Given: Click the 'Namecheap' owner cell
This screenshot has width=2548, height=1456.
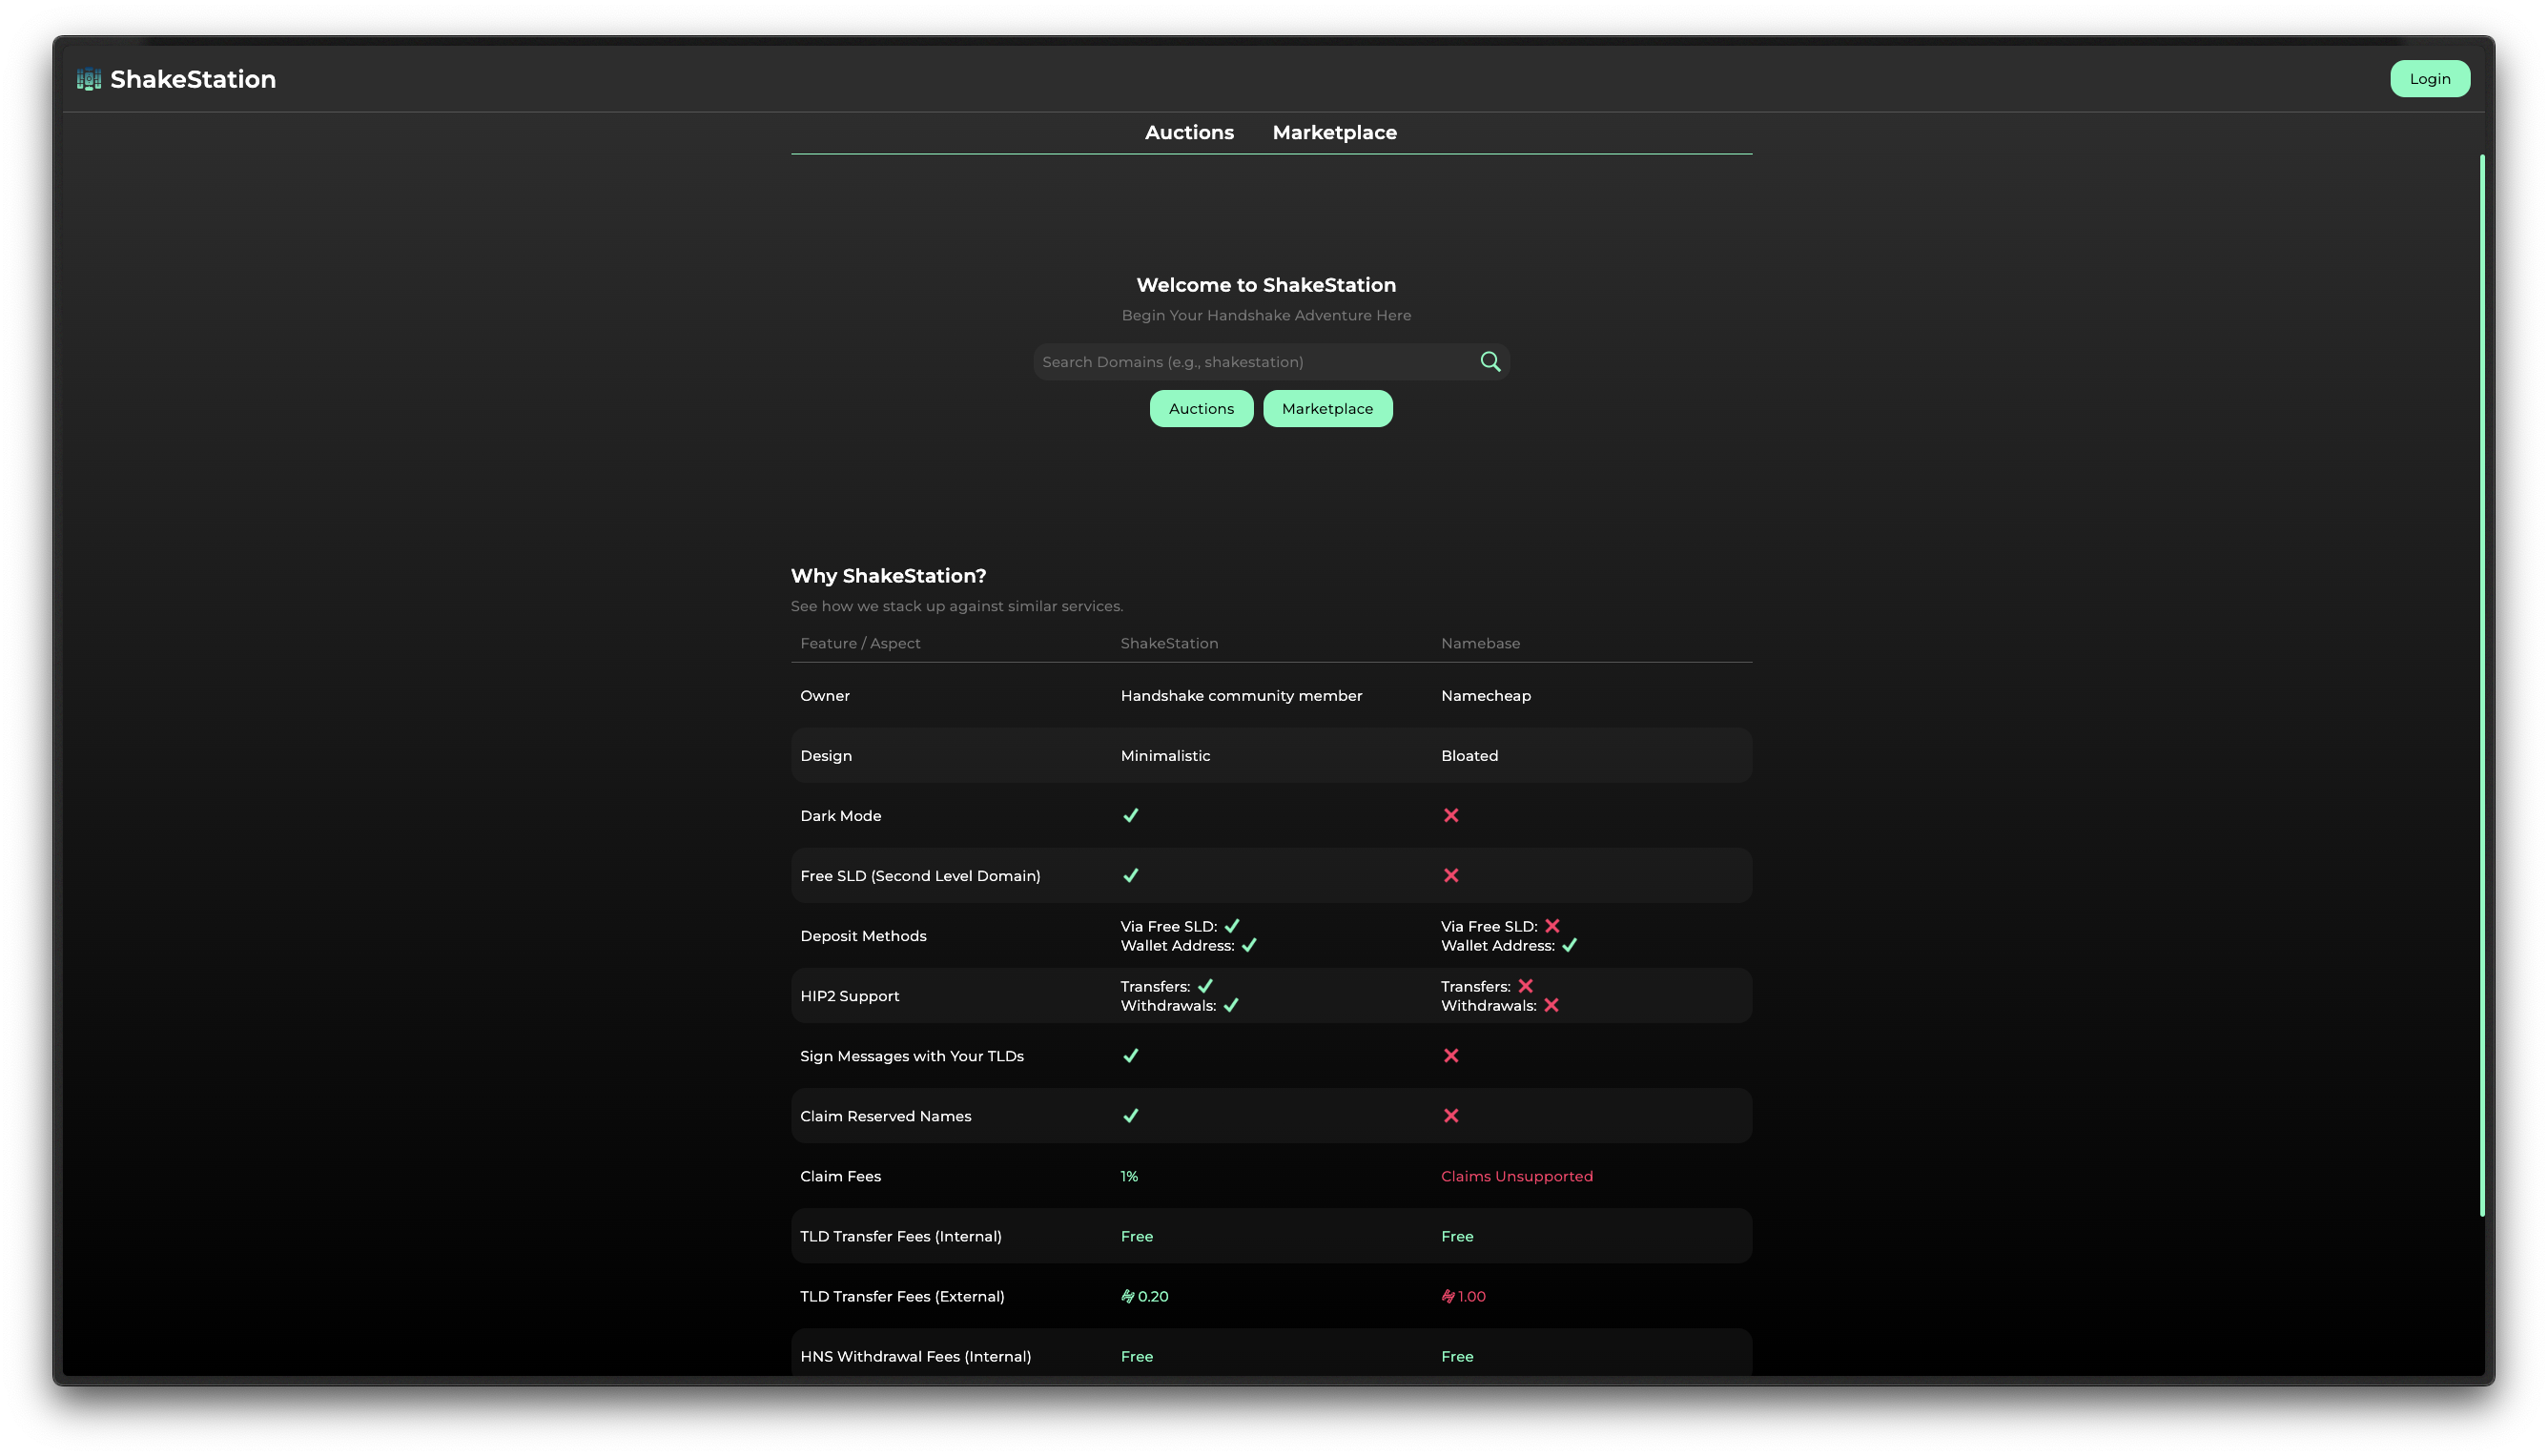Looking at the screenshot, I should coord(1485,696).
